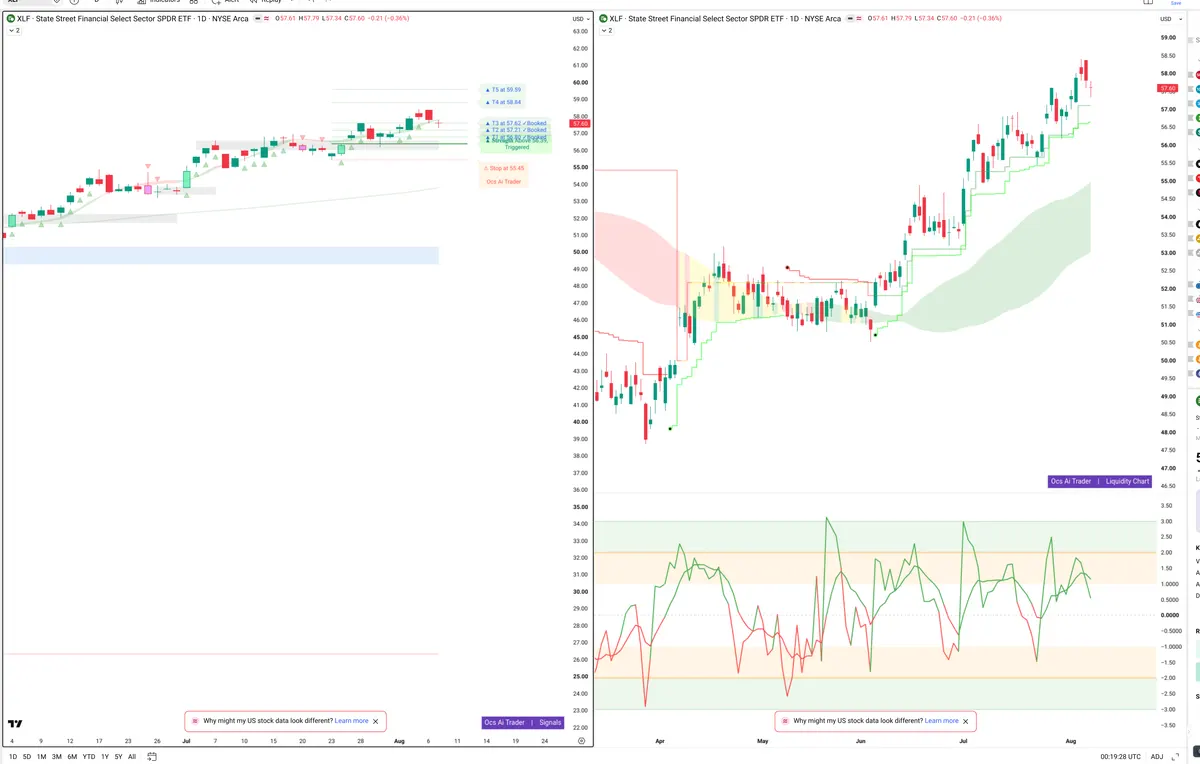Image resolution: width=1200 pixels, height=764 pixels.
Task: Open the USD currency dropdown on right chart
Action: (x=1169, y=19)
